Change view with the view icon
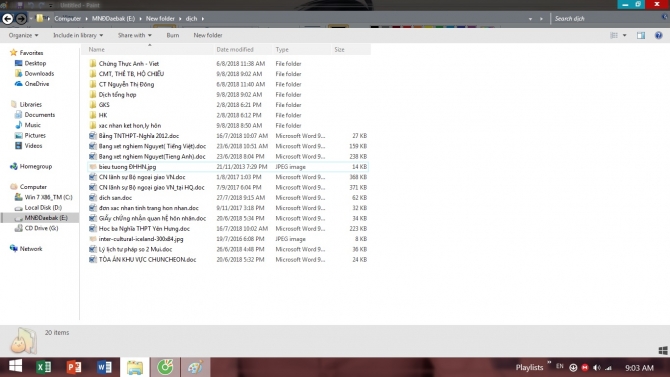 click(614, 35)
